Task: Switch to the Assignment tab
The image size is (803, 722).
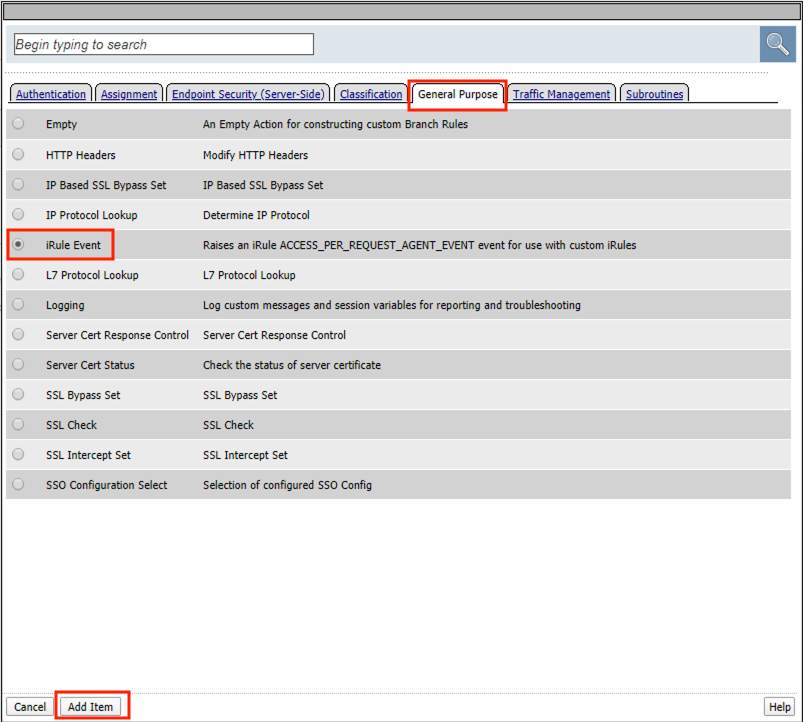Action: 129,94
